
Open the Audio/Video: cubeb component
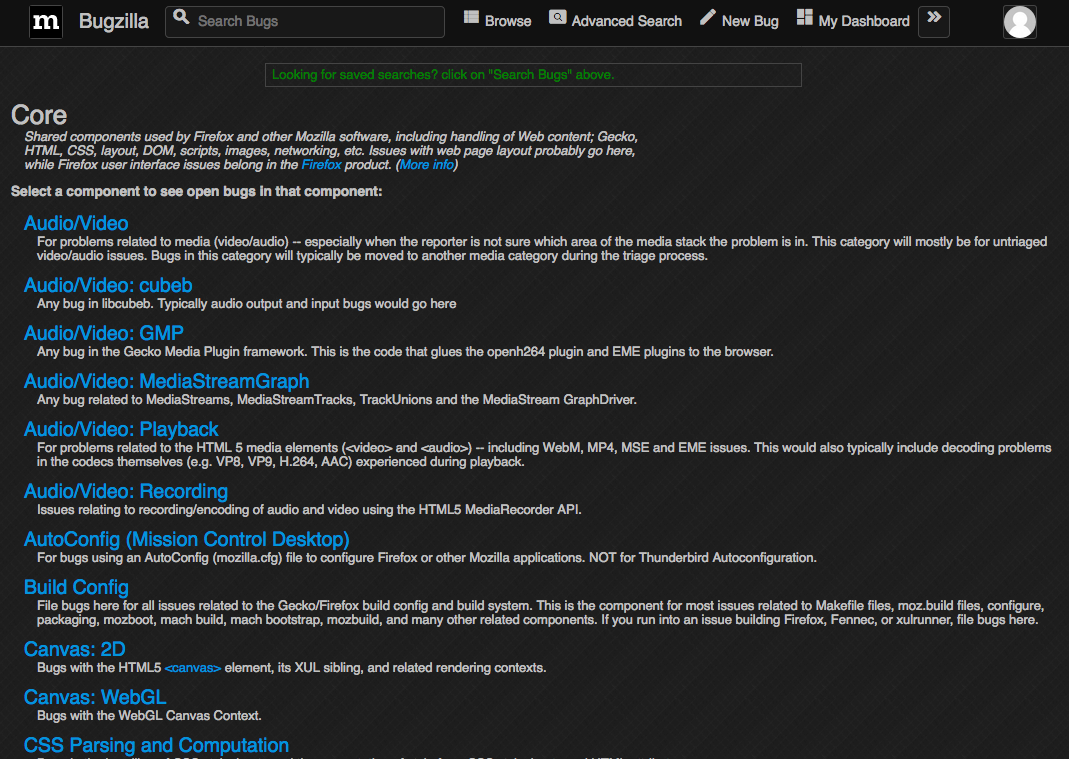108,285
